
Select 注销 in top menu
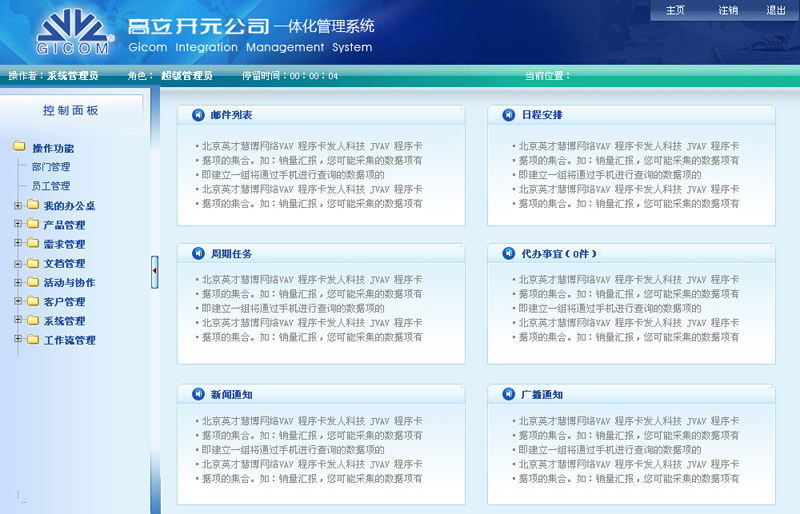click(x=728, y=10)
